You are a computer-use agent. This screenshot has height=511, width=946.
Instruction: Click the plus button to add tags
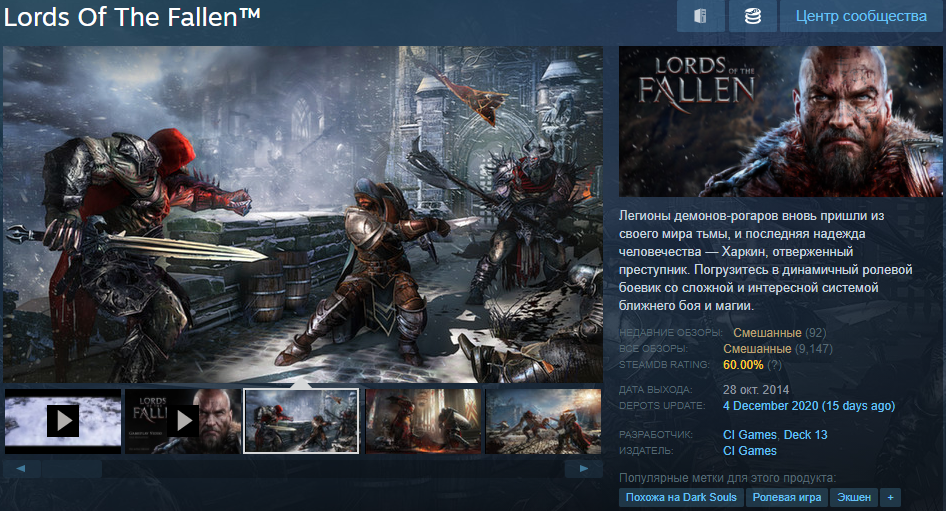coord(890,497)
